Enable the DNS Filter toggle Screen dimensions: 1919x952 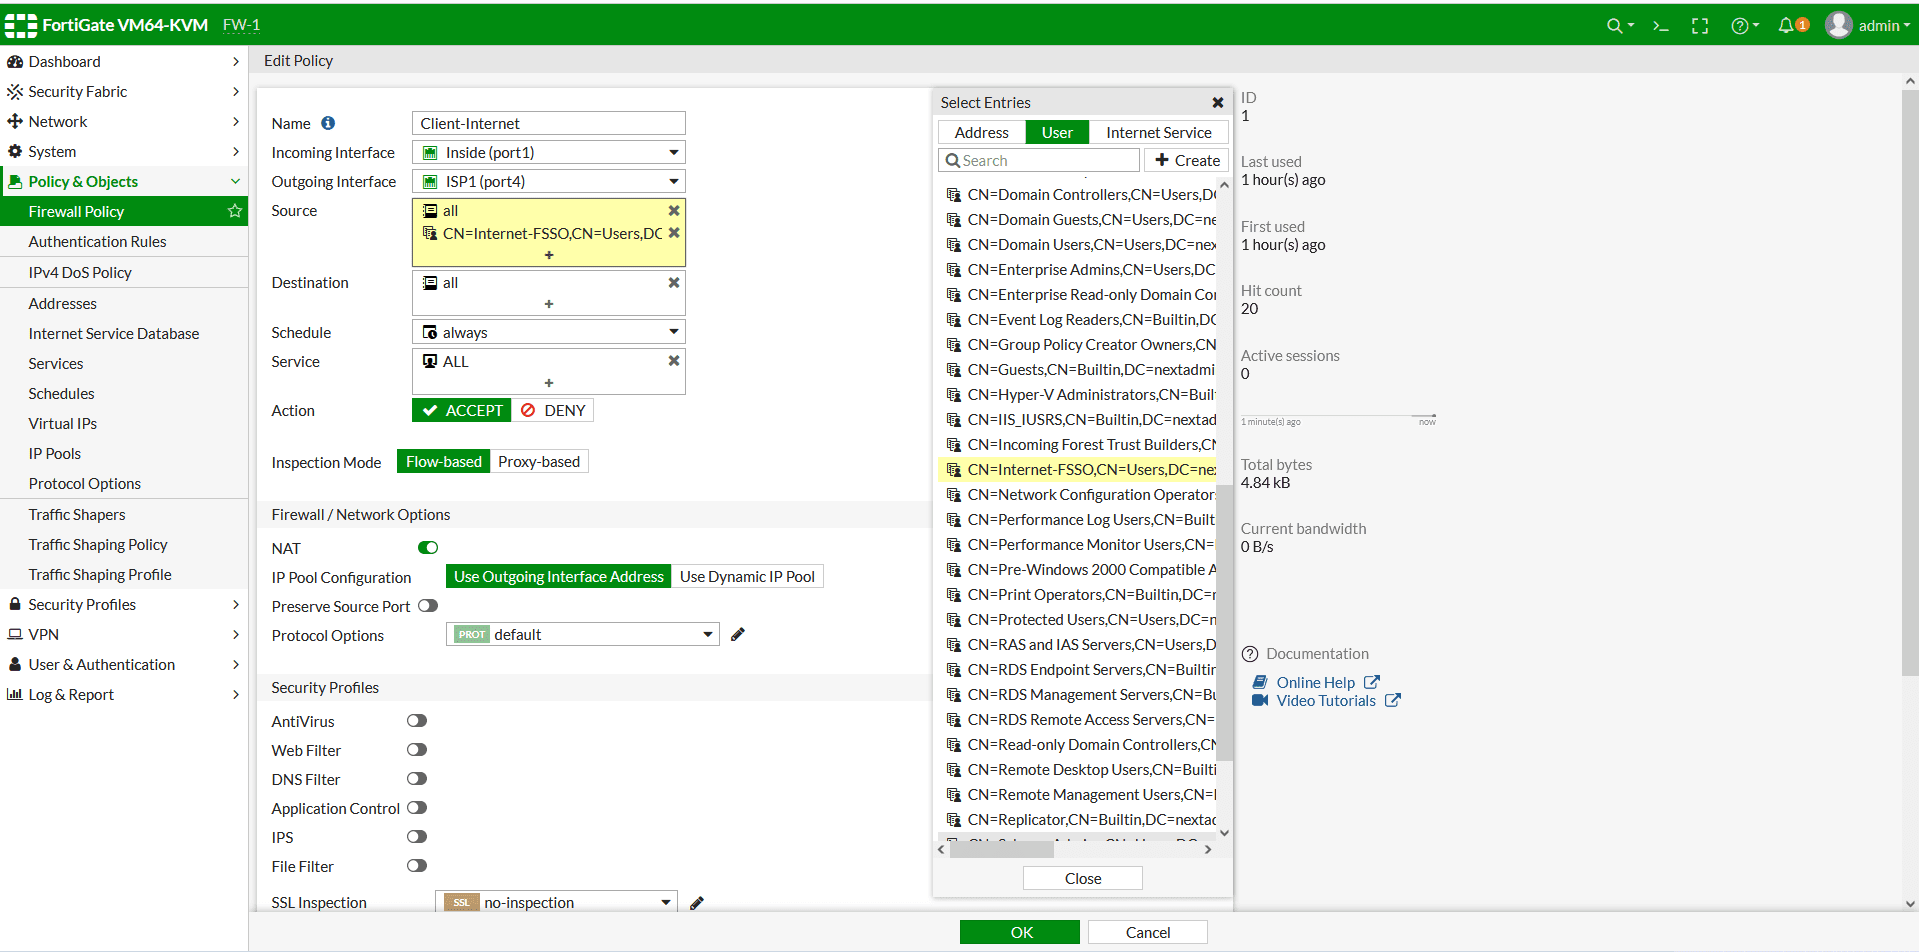(x=417, y=778)
